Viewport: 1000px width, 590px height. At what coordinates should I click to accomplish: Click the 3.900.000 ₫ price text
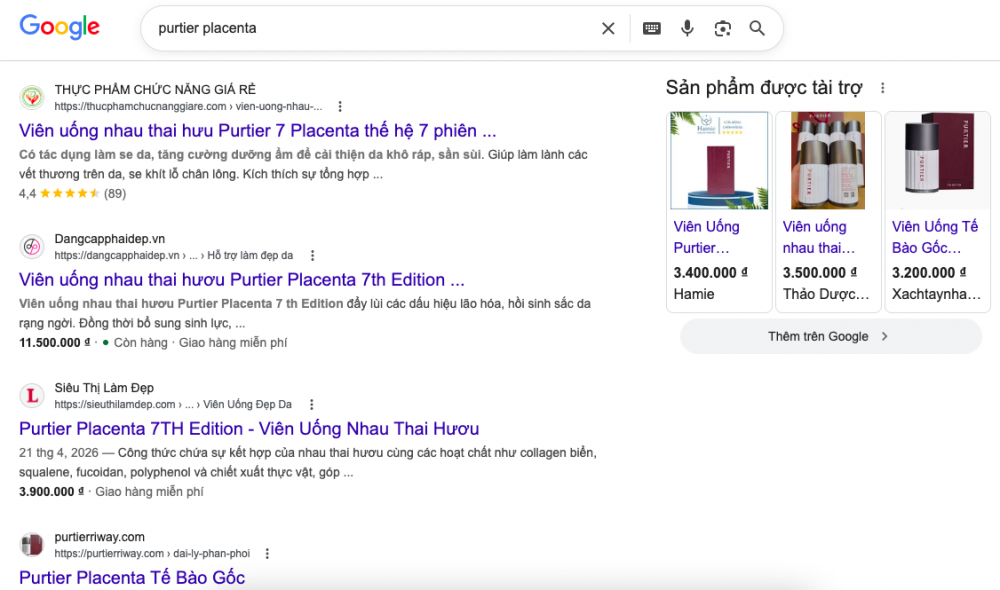(x=52, y=492)
